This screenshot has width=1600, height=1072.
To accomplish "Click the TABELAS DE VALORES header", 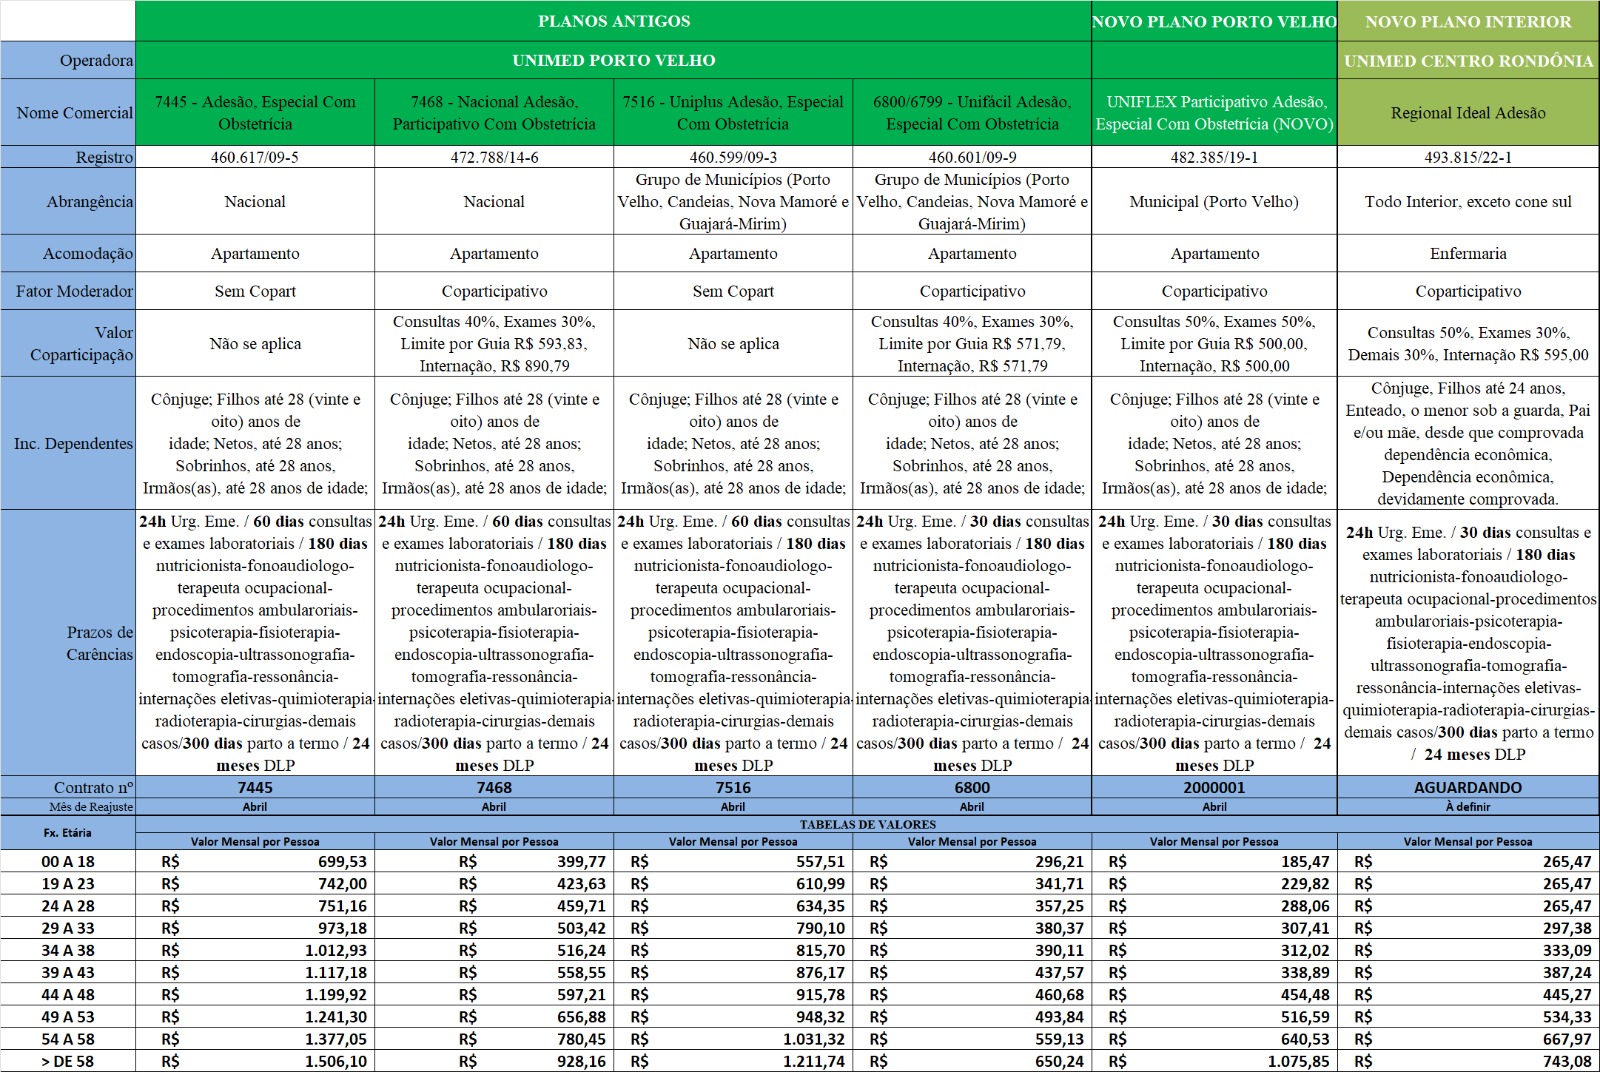I will click(867, 825).
